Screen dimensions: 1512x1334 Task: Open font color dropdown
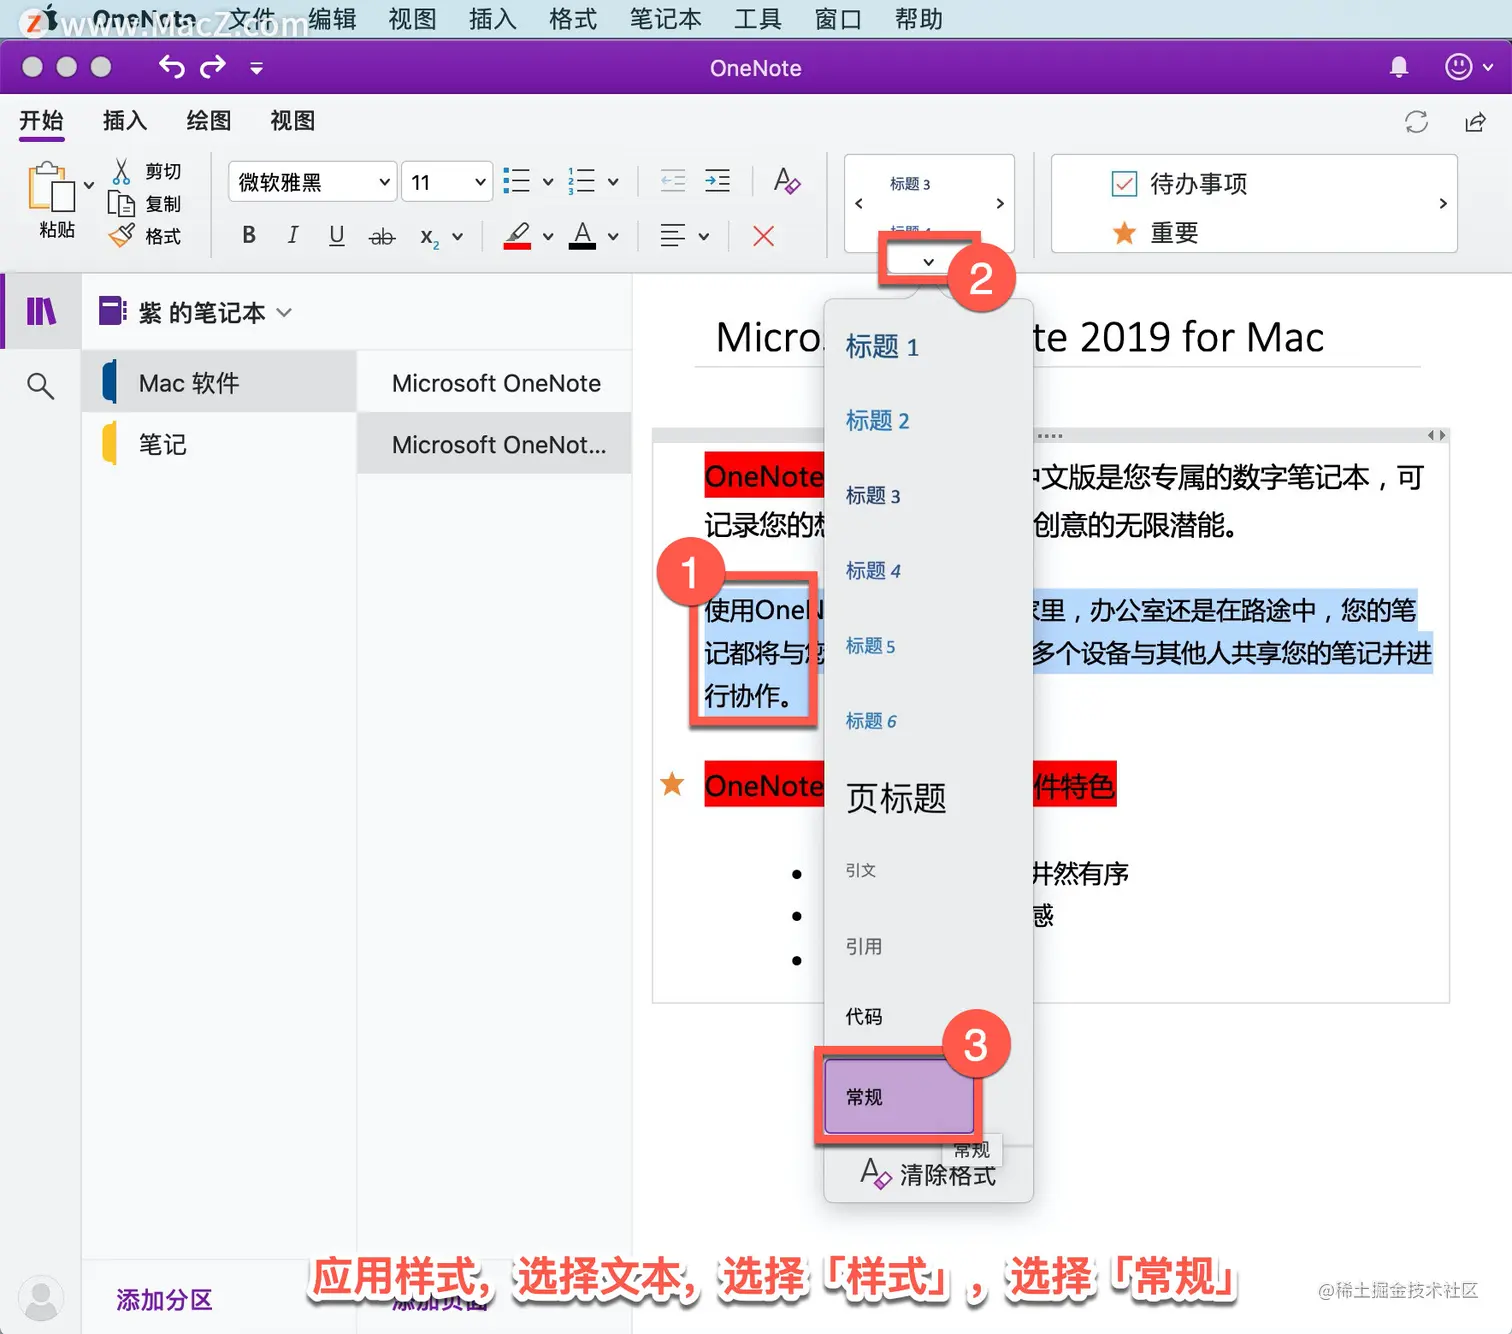(x=613, y=237)
